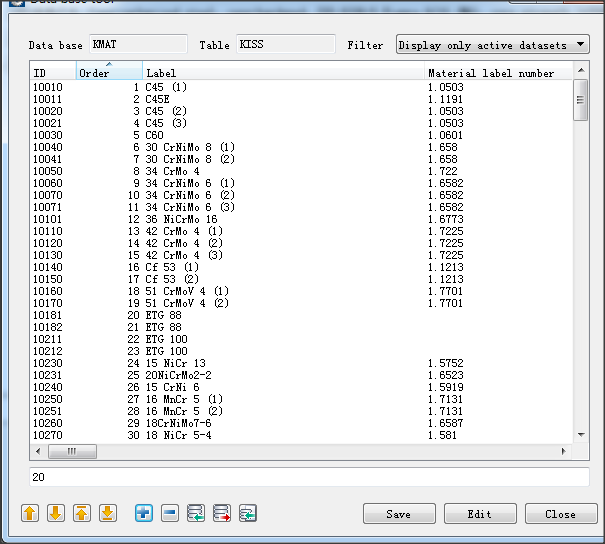Click material number 1.0601
605x544 pixels.
pyautogui.click(x=445, y=135)
